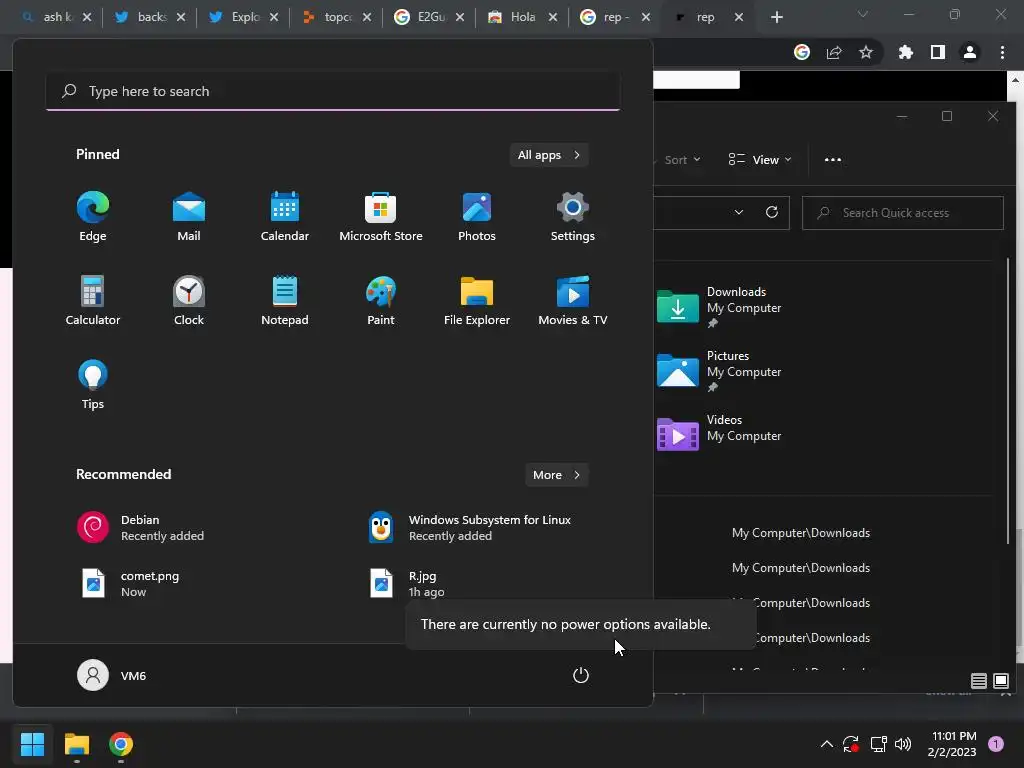1024x768 pixels.
Task: Open Windows Subsystem for Linux recommendation
Action: [470, 528]
